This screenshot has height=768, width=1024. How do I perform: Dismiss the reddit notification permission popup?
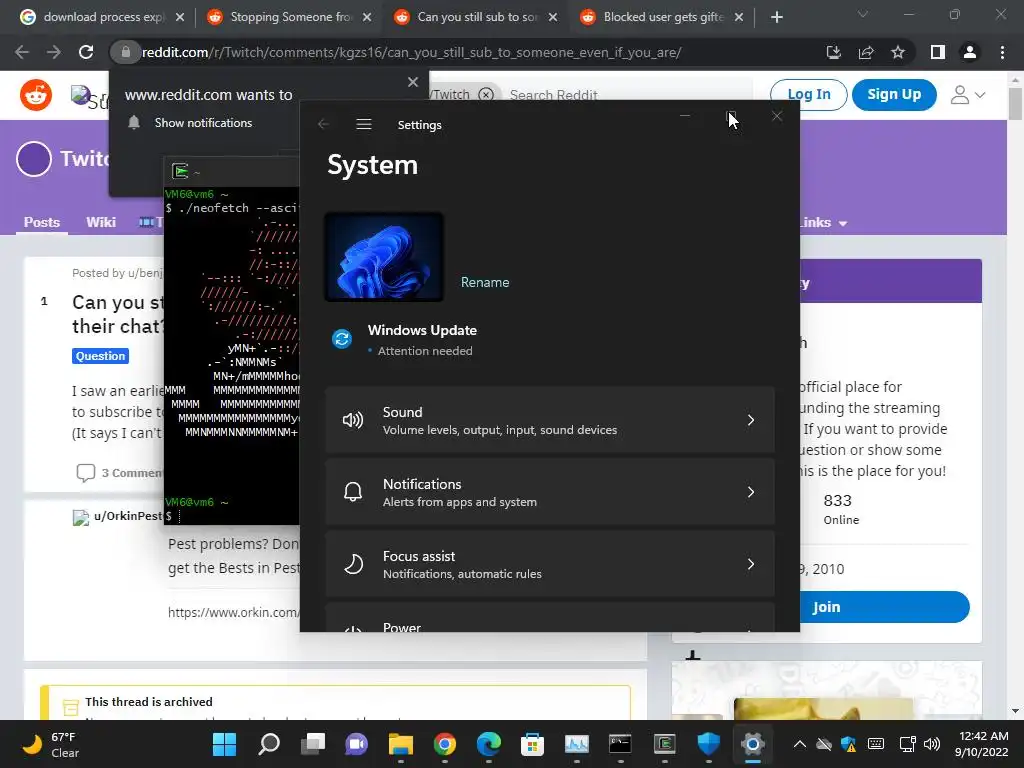pyautogui.click(x=413, y=82)
